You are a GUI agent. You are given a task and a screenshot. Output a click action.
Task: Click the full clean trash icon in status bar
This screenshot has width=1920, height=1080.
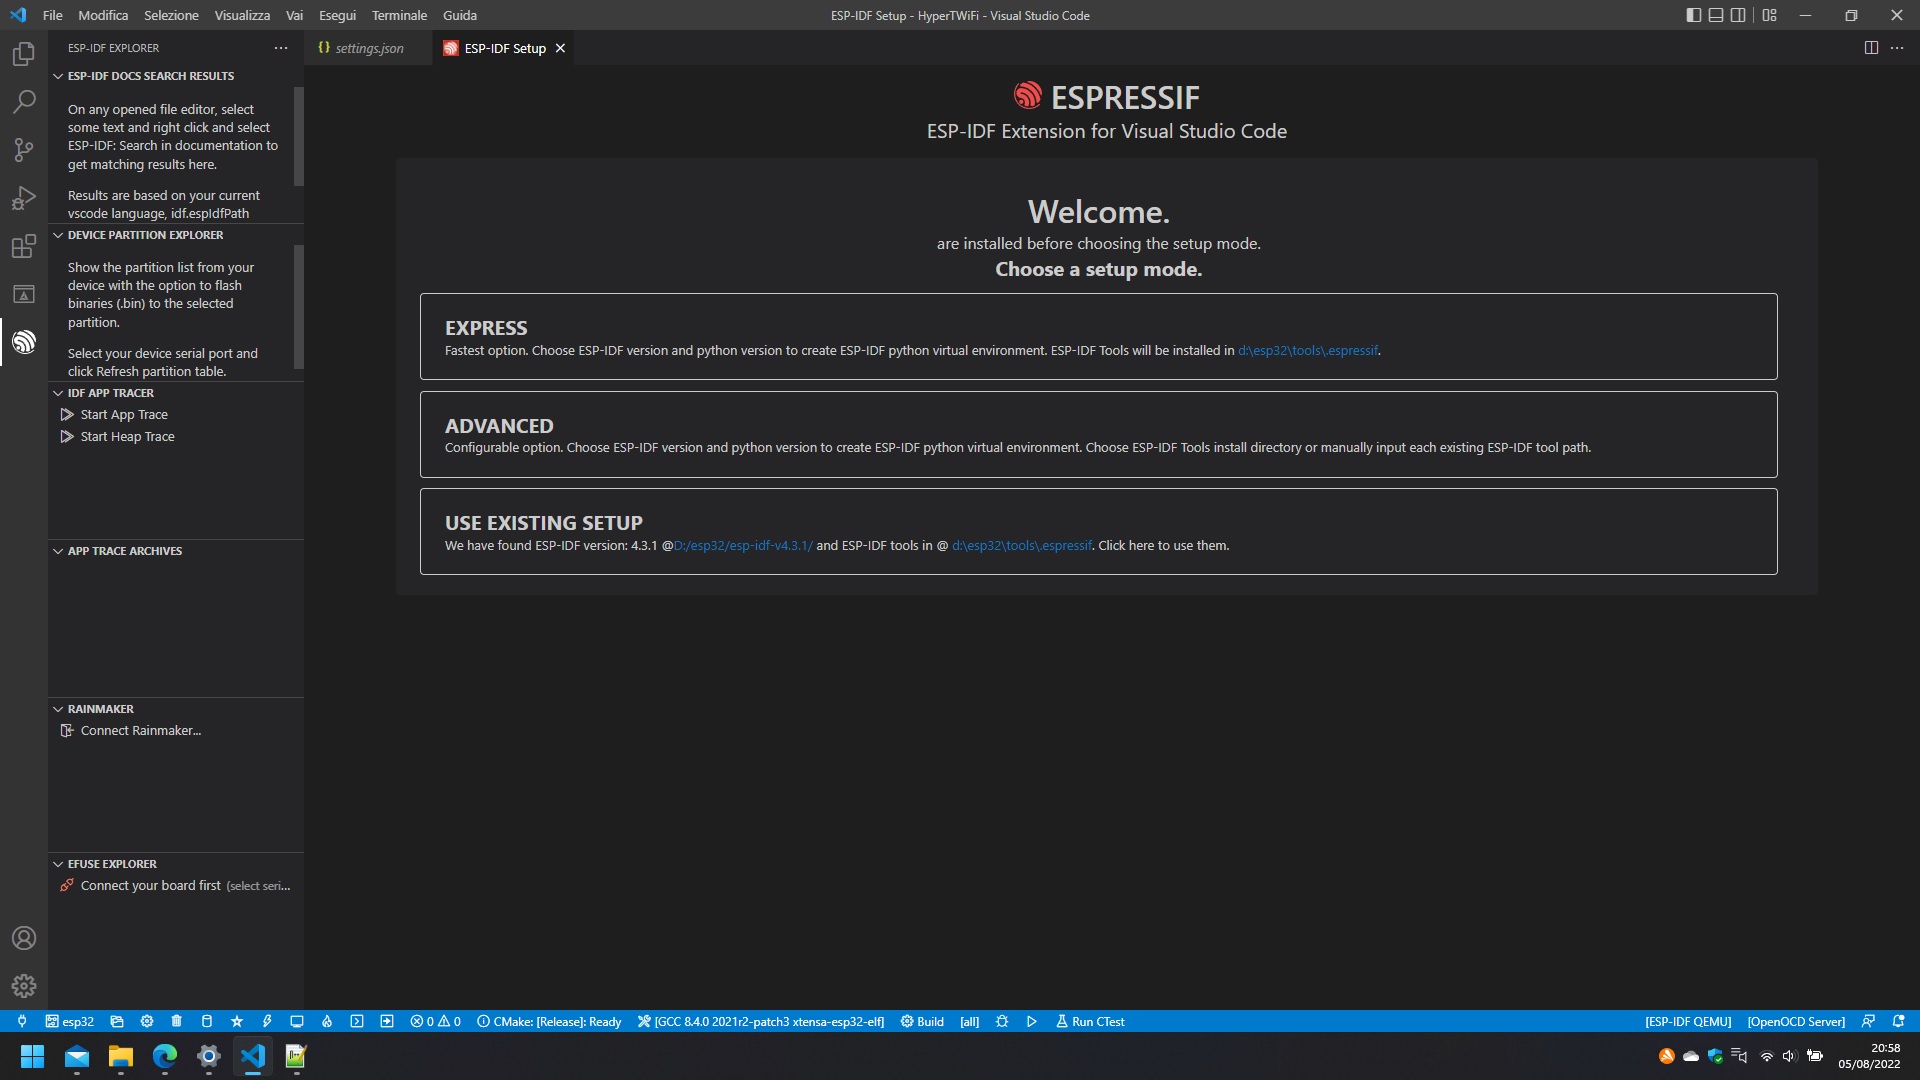[177, 1022]
